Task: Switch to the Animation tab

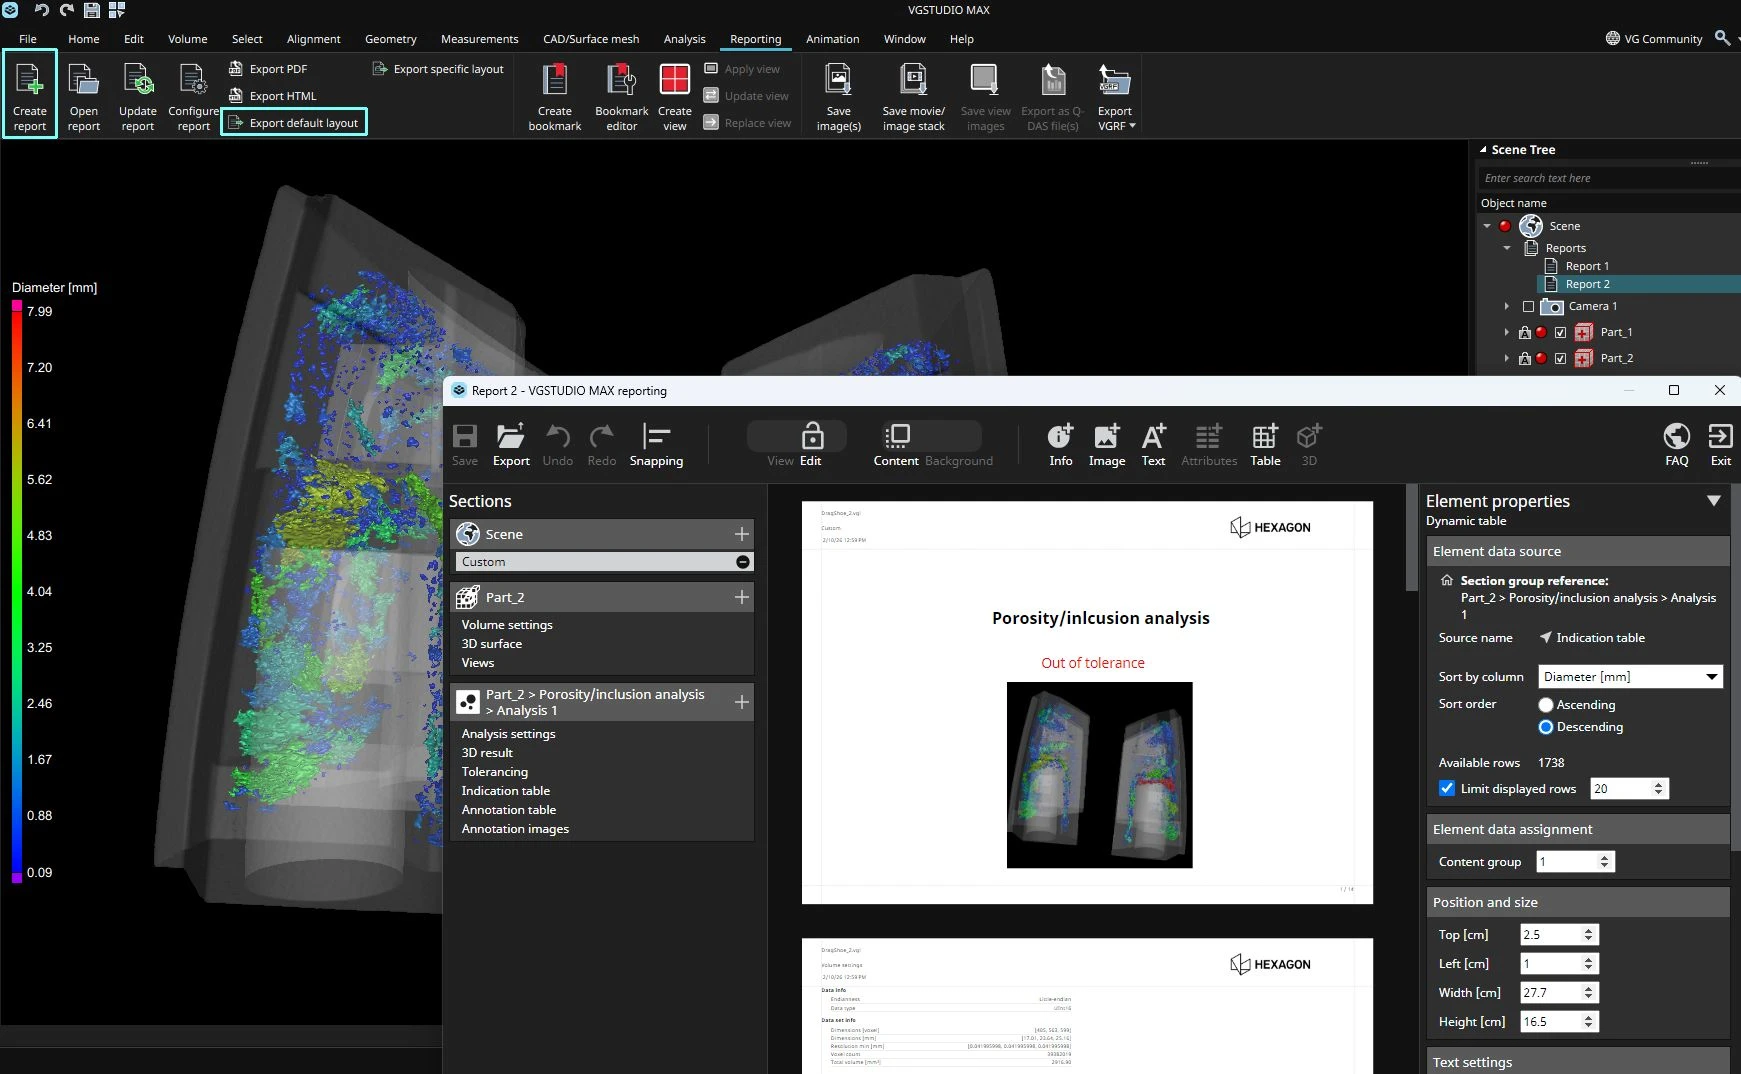Action: (832, 39)
